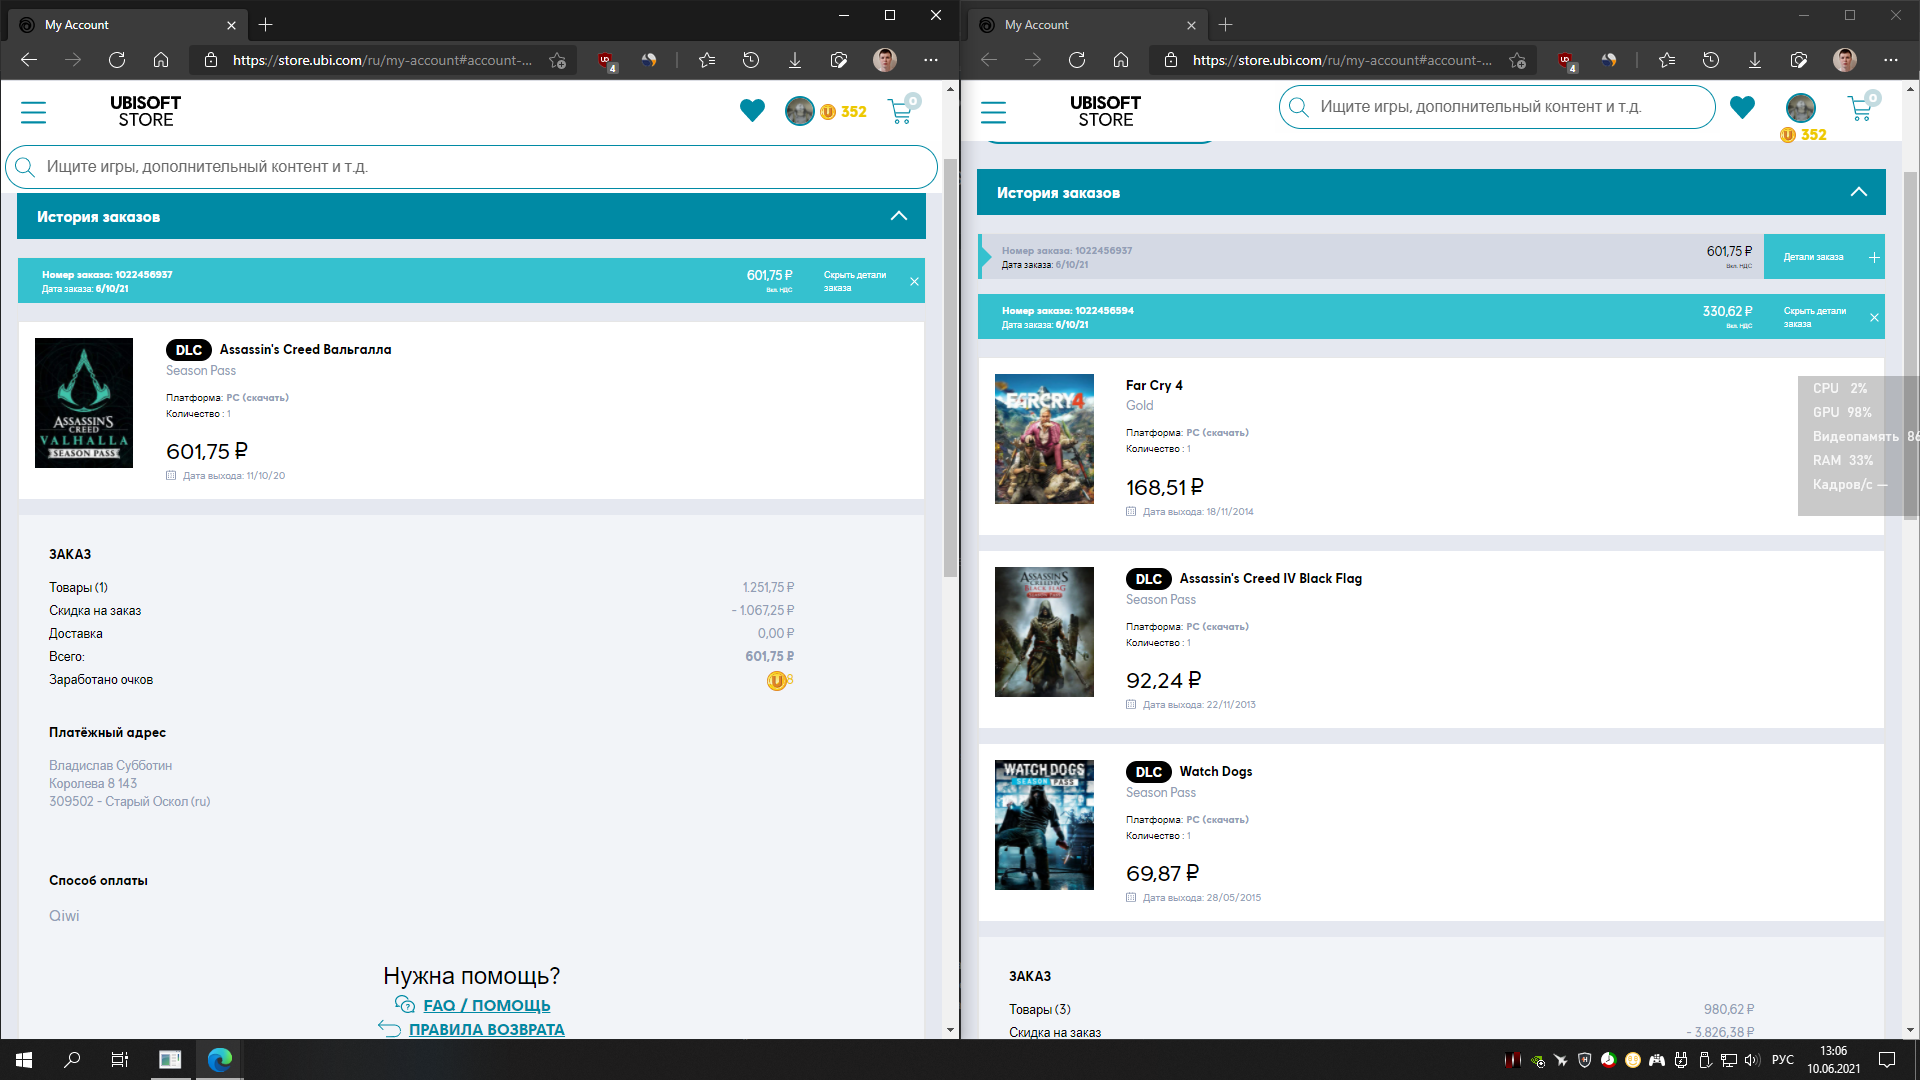Viewport: 1920px width, 1080px height.
Task: Click right window vertical scrollbar thumb
Action: coord(1910,345)
